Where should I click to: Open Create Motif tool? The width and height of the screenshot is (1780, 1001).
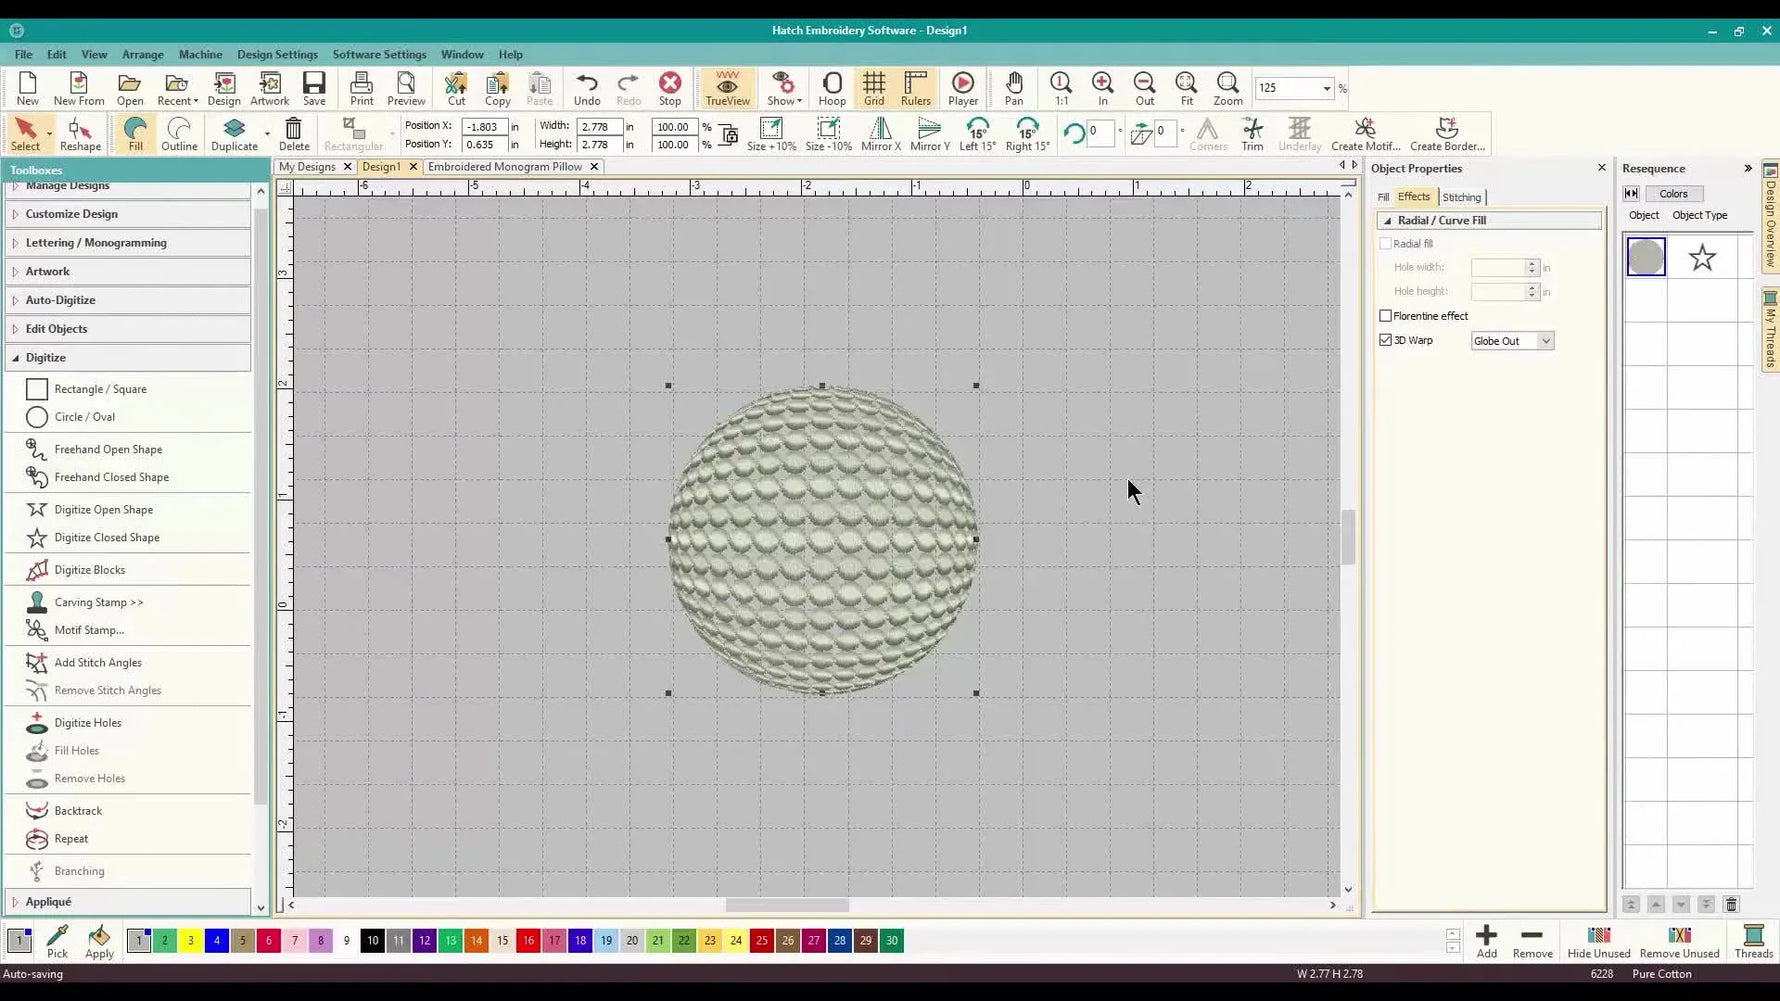(1365, 134)
